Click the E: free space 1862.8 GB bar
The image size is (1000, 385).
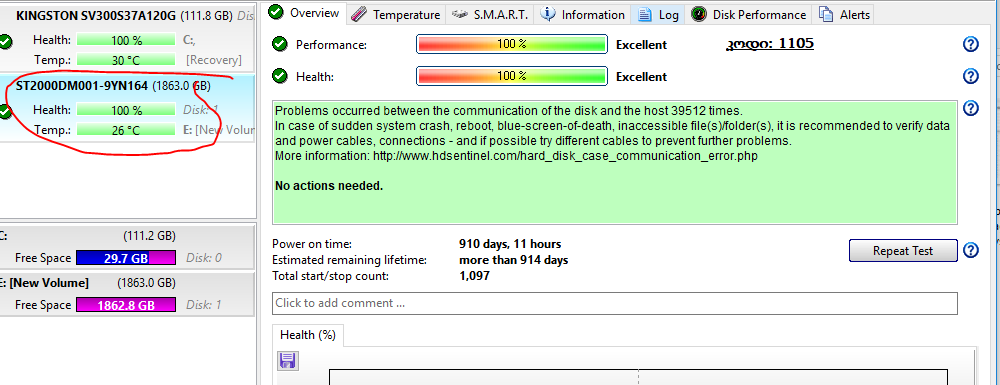pyautogui.click(x=126, y=305)
